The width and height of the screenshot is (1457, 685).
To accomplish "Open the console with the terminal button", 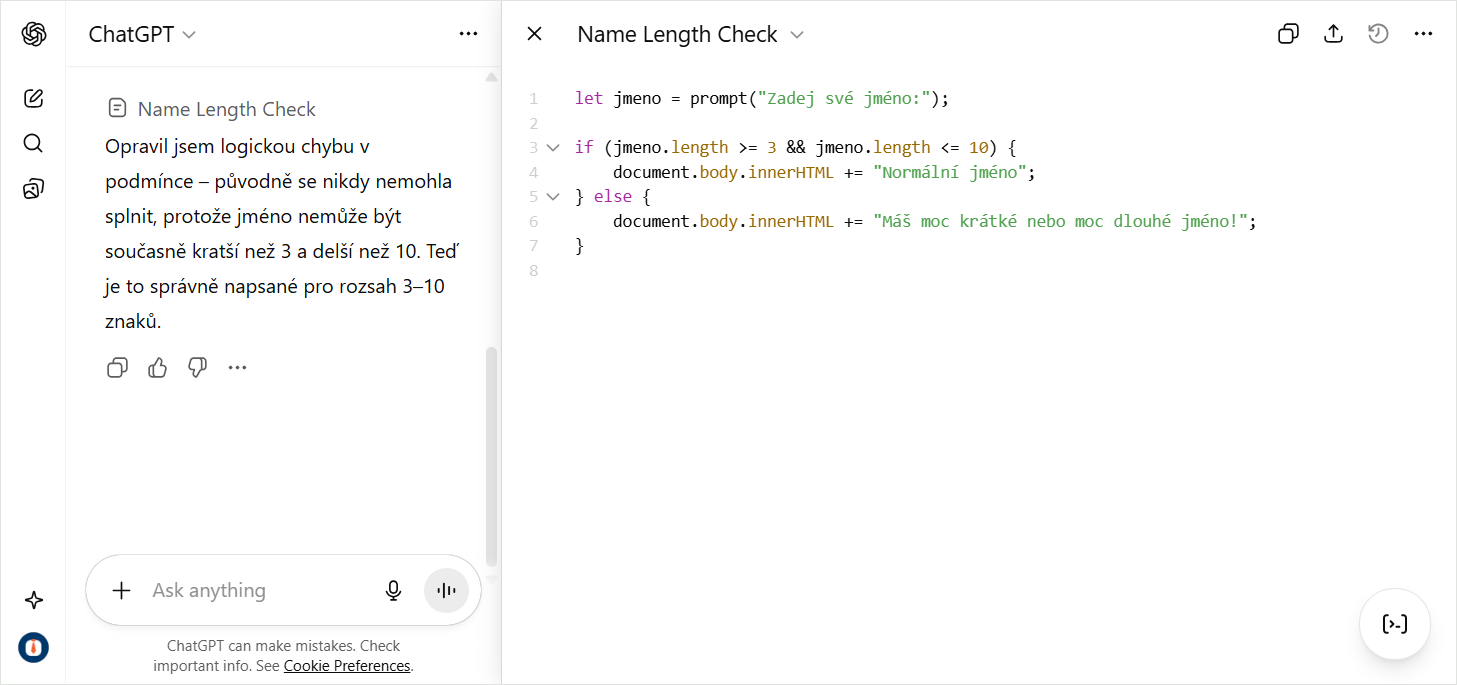I will tap(1394, 623).
